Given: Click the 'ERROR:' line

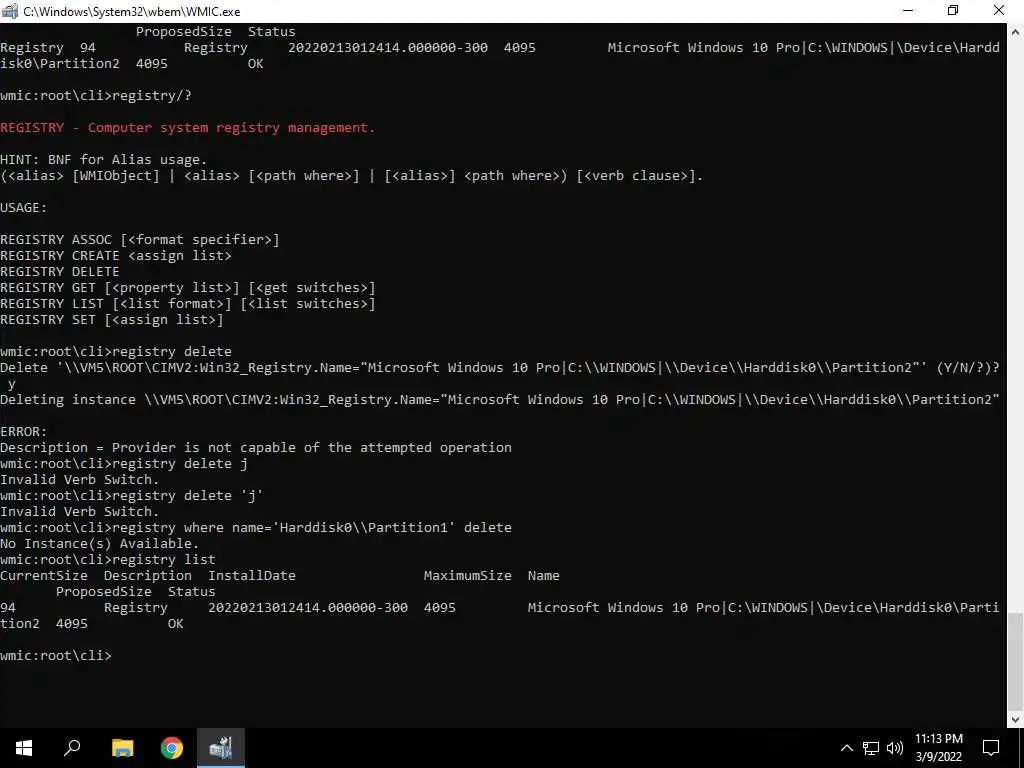Looking at the screenshot, I should [24, 432].
